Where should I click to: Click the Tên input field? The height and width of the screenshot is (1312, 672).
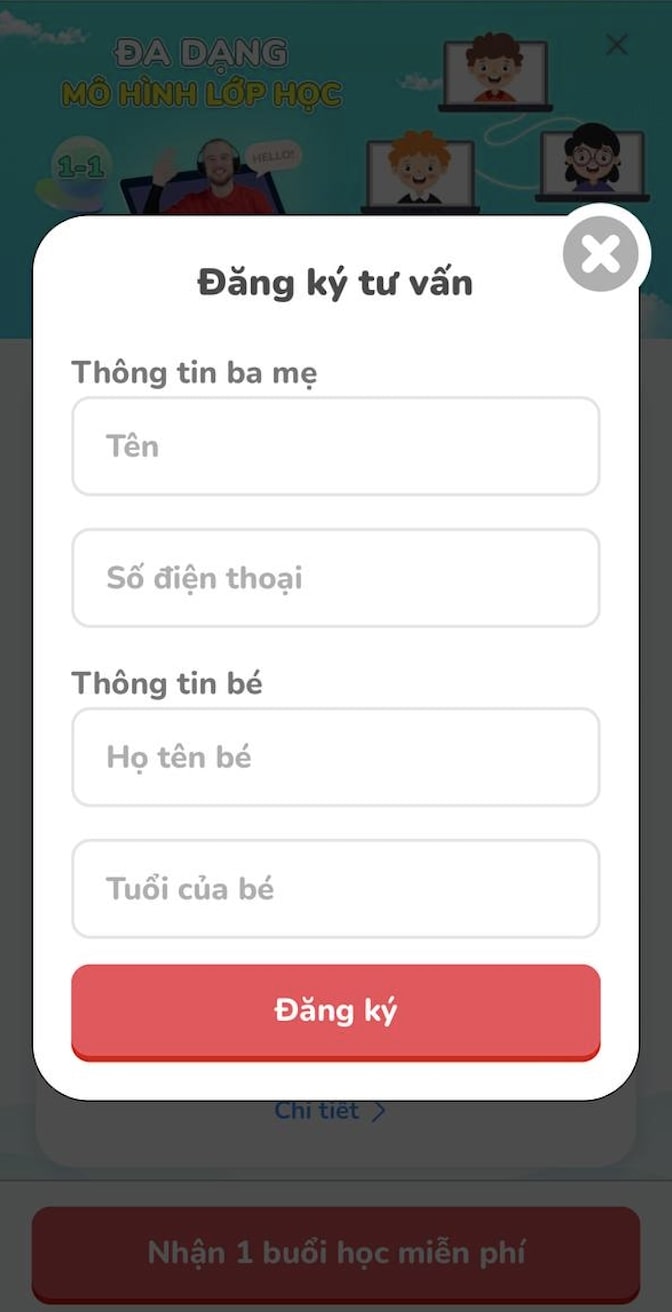click(336, 446)
